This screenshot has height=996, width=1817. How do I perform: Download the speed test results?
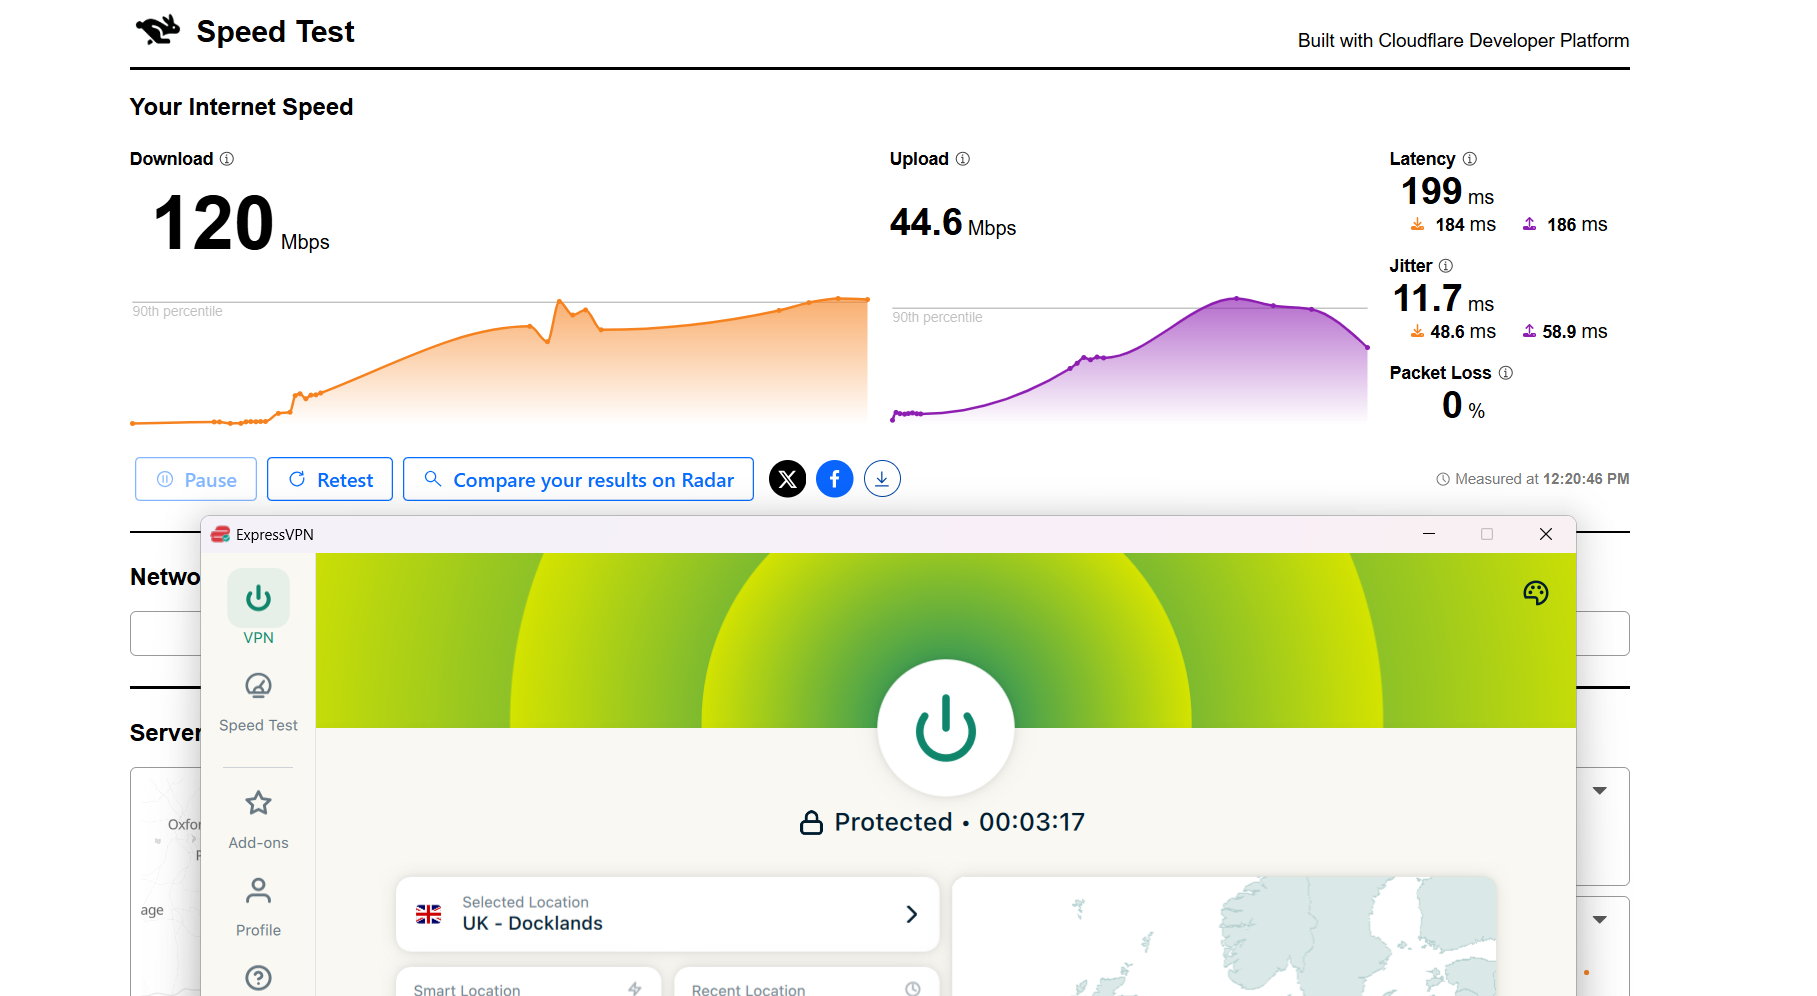click(881, 479)
